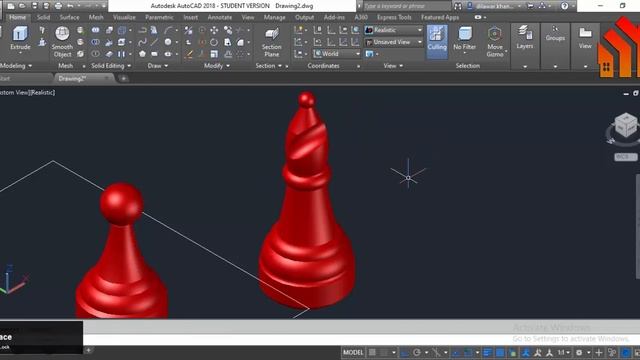This screenshot has height=360, width=640.
Task: Toggle ortho mode in status bar
Action: (x=405, y=352)
